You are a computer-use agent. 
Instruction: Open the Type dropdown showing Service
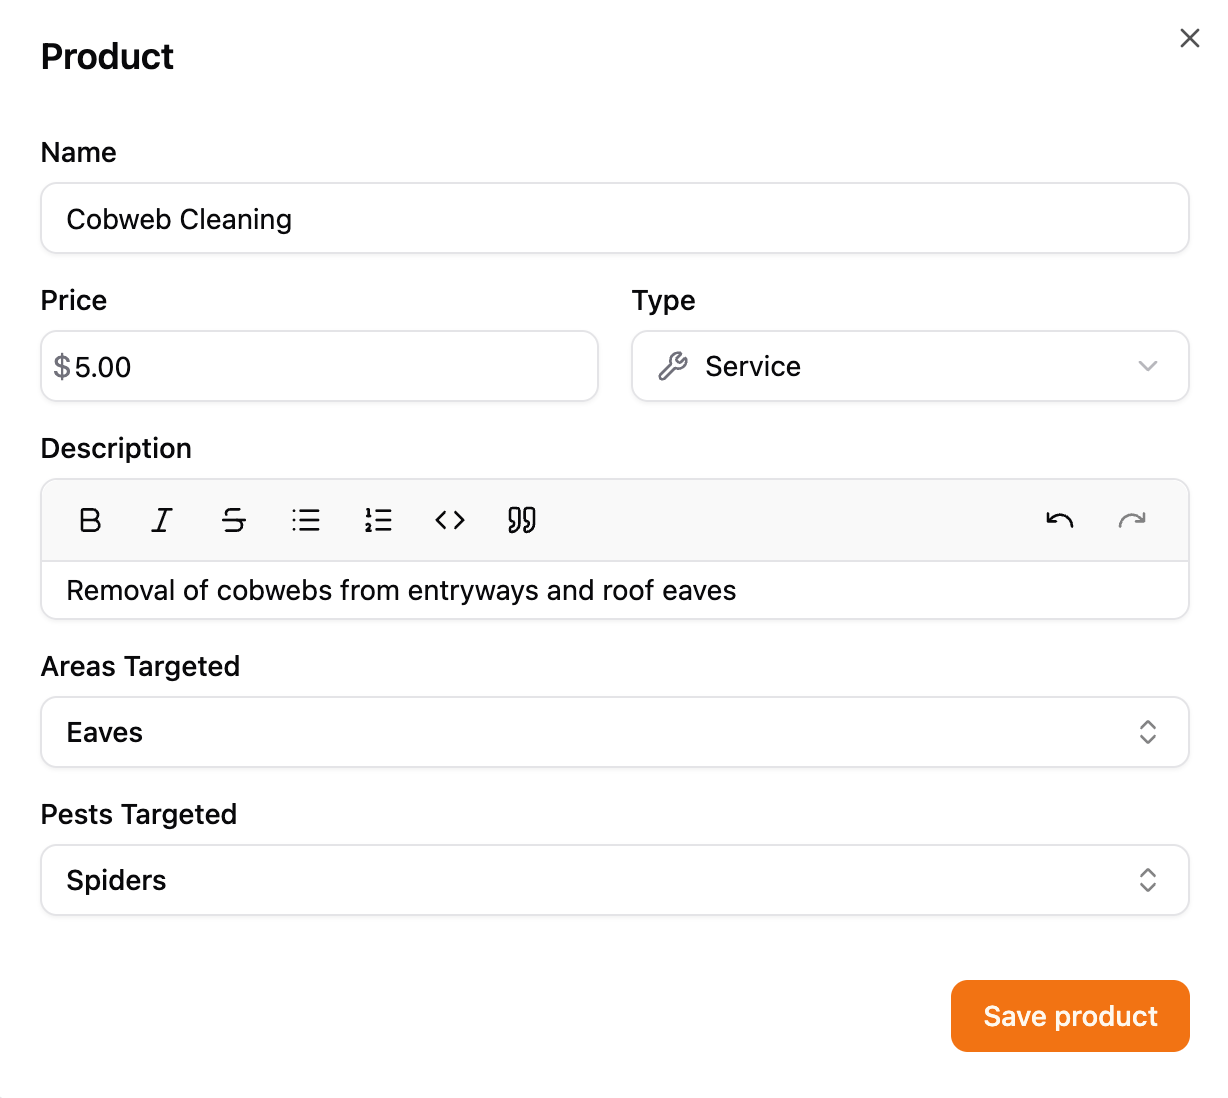click(908, 366)
